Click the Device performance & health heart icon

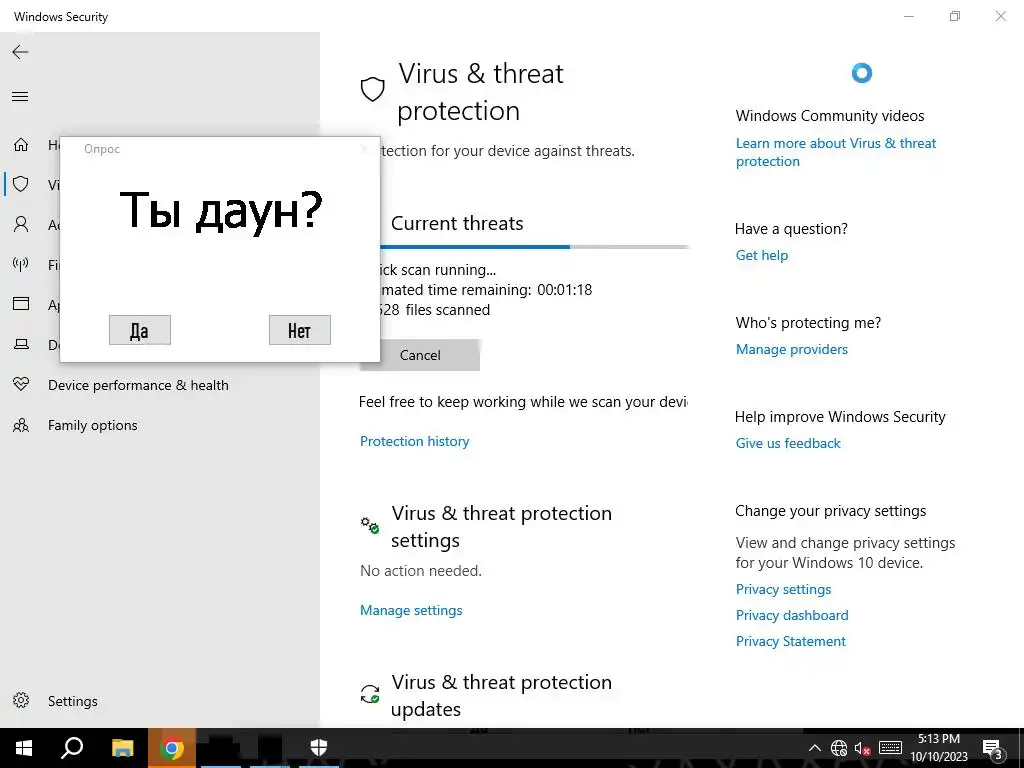pyautogui.click(x=21, y=385)
